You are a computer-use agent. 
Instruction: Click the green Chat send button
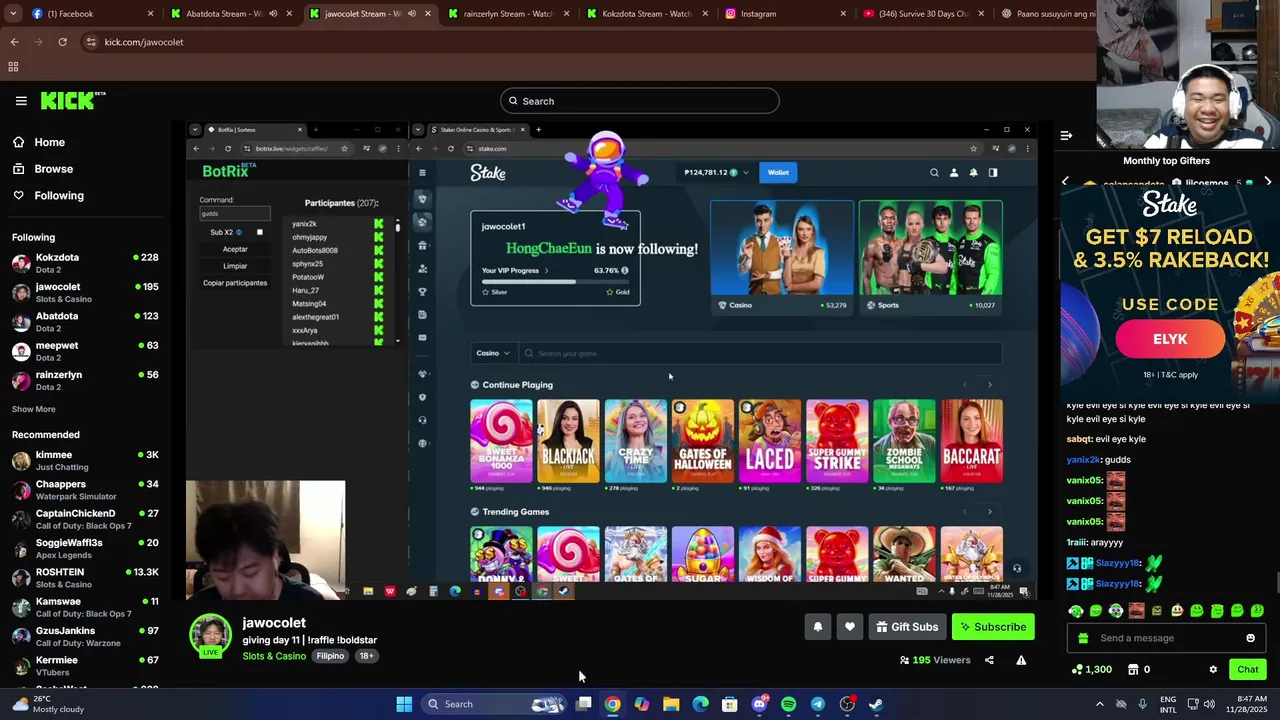[1247, 670]
